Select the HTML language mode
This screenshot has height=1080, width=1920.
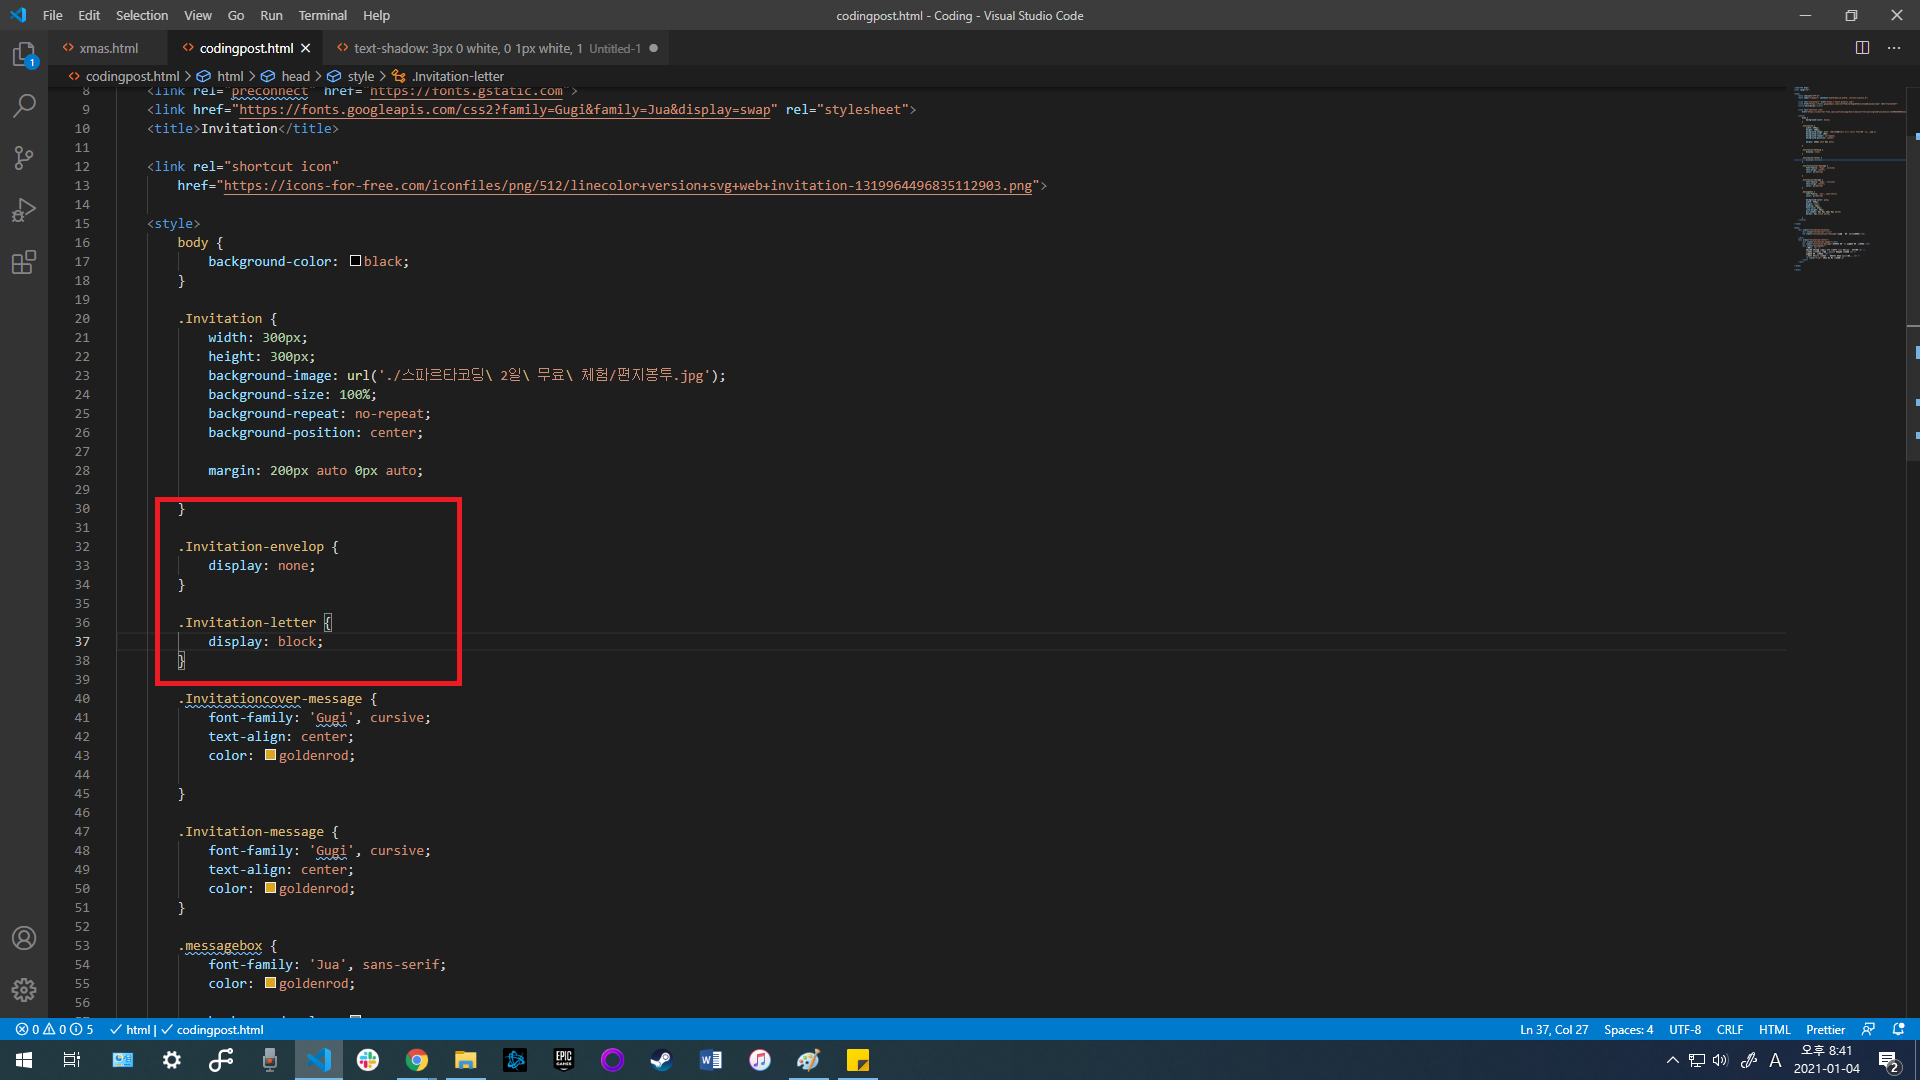pyautogui.click(x=1774, y=1029)
